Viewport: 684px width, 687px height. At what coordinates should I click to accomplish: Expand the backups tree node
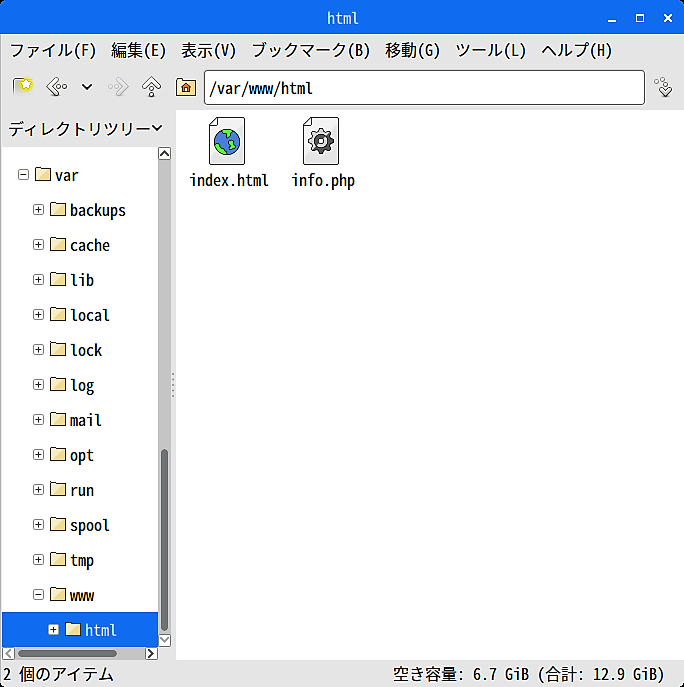pyautogui.click(x=39, y=210)
